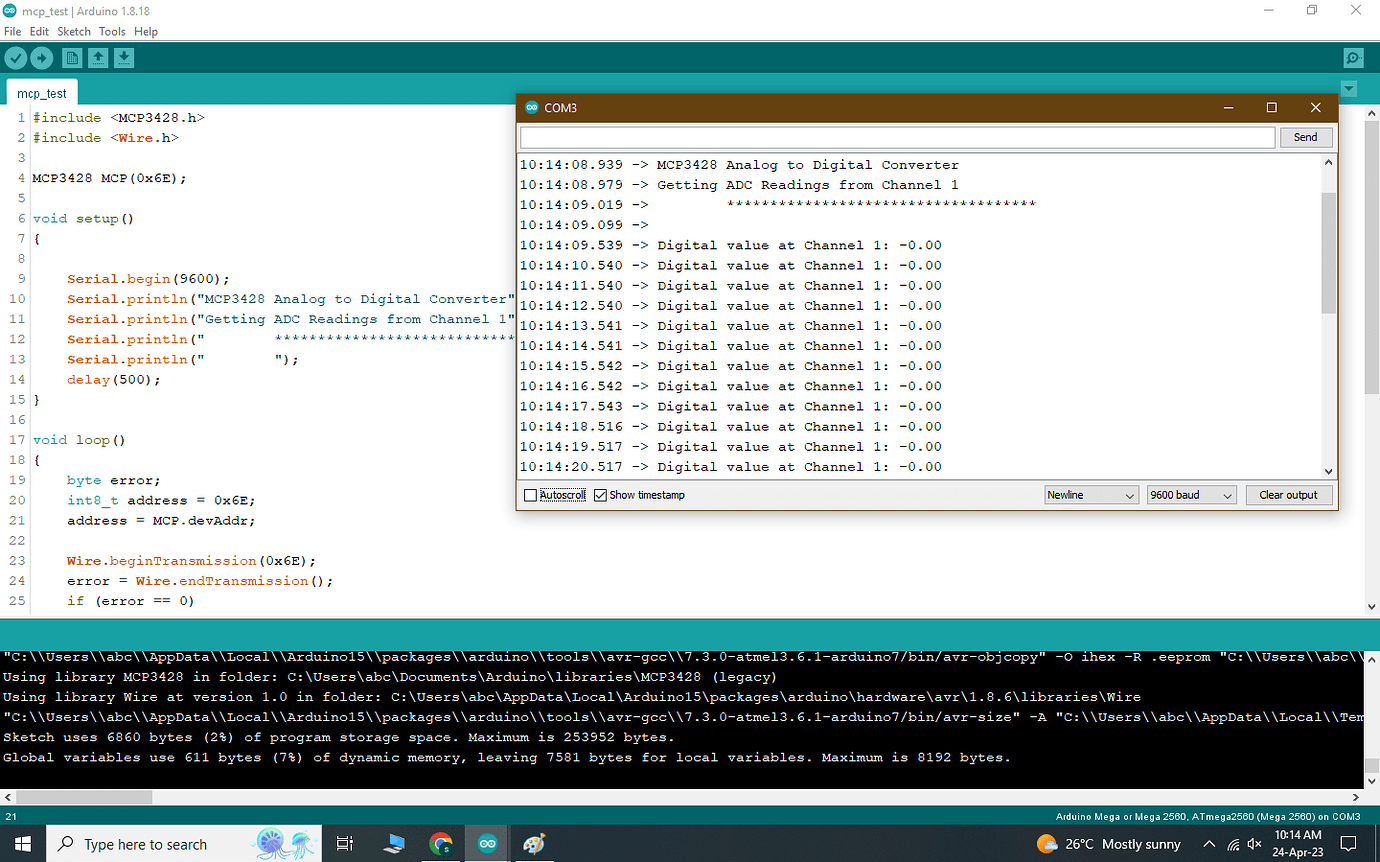Create a new sketch with the New icon
The image size is (1380, 862).
(x=71, y=57)
